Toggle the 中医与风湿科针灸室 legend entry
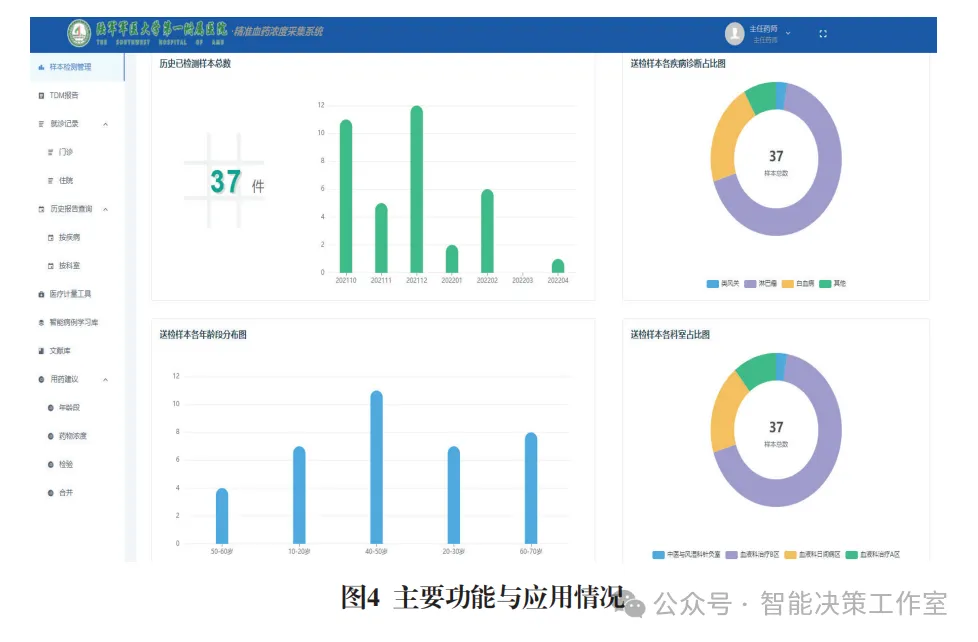978x642 pixels. [686, 555]
